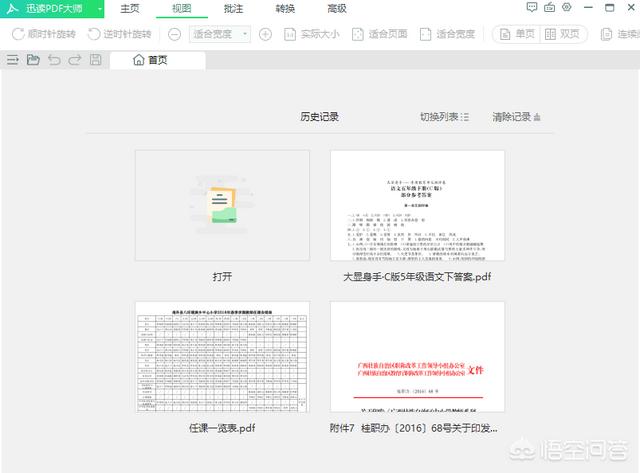Image resolution: width=640 pixels, height=473 pixels.
Task: Click the rotate counterclockwise icon (逆时针旋转)
Action: [94, 34]
